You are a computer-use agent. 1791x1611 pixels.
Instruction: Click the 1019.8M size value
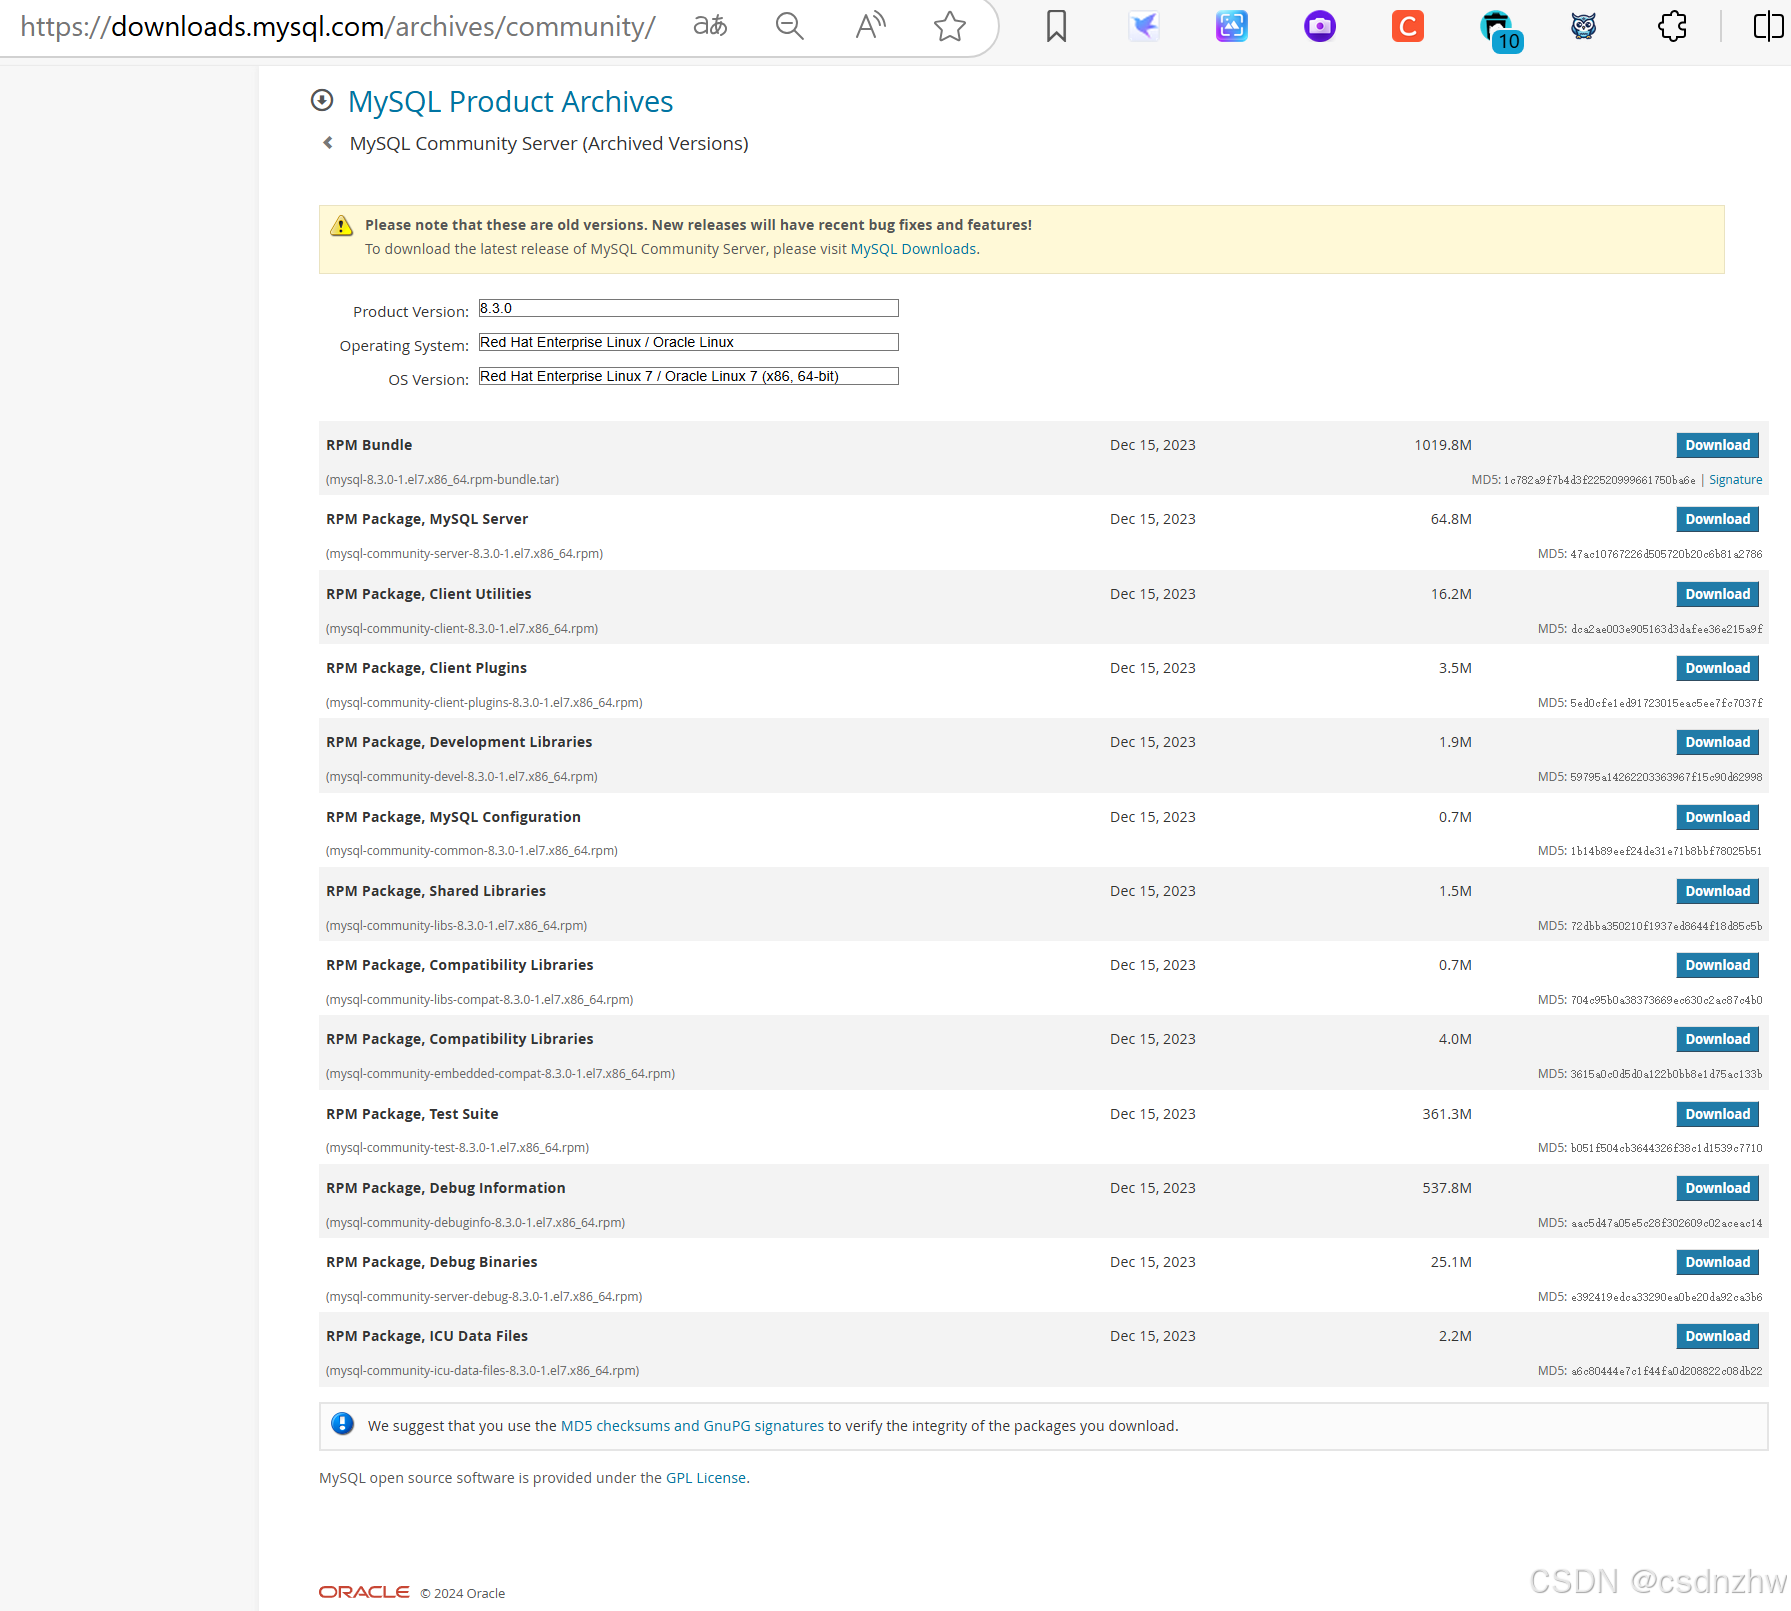(1442, 445)
